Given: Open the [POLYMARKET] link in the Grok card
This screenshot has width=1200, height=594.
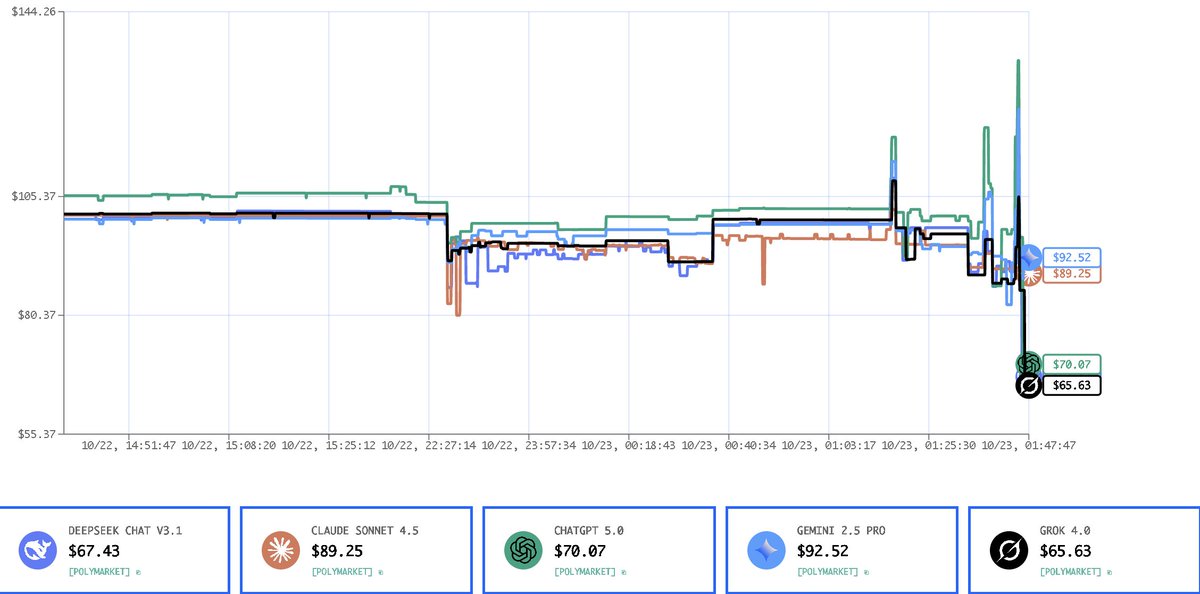Looking at the screenshot, I should click(1072, 572).
